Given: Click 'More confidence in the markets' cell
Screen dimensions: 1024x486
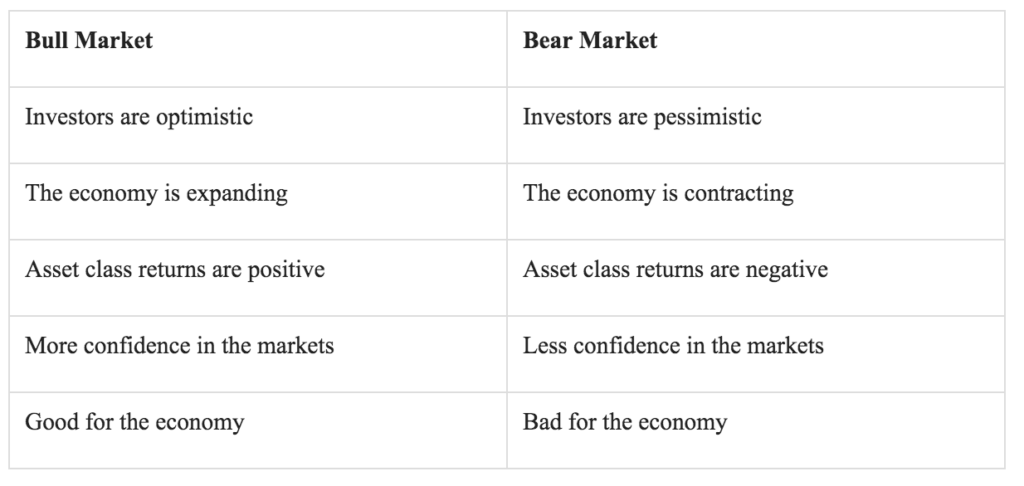Looking at the screenshot, I should 258,354.
